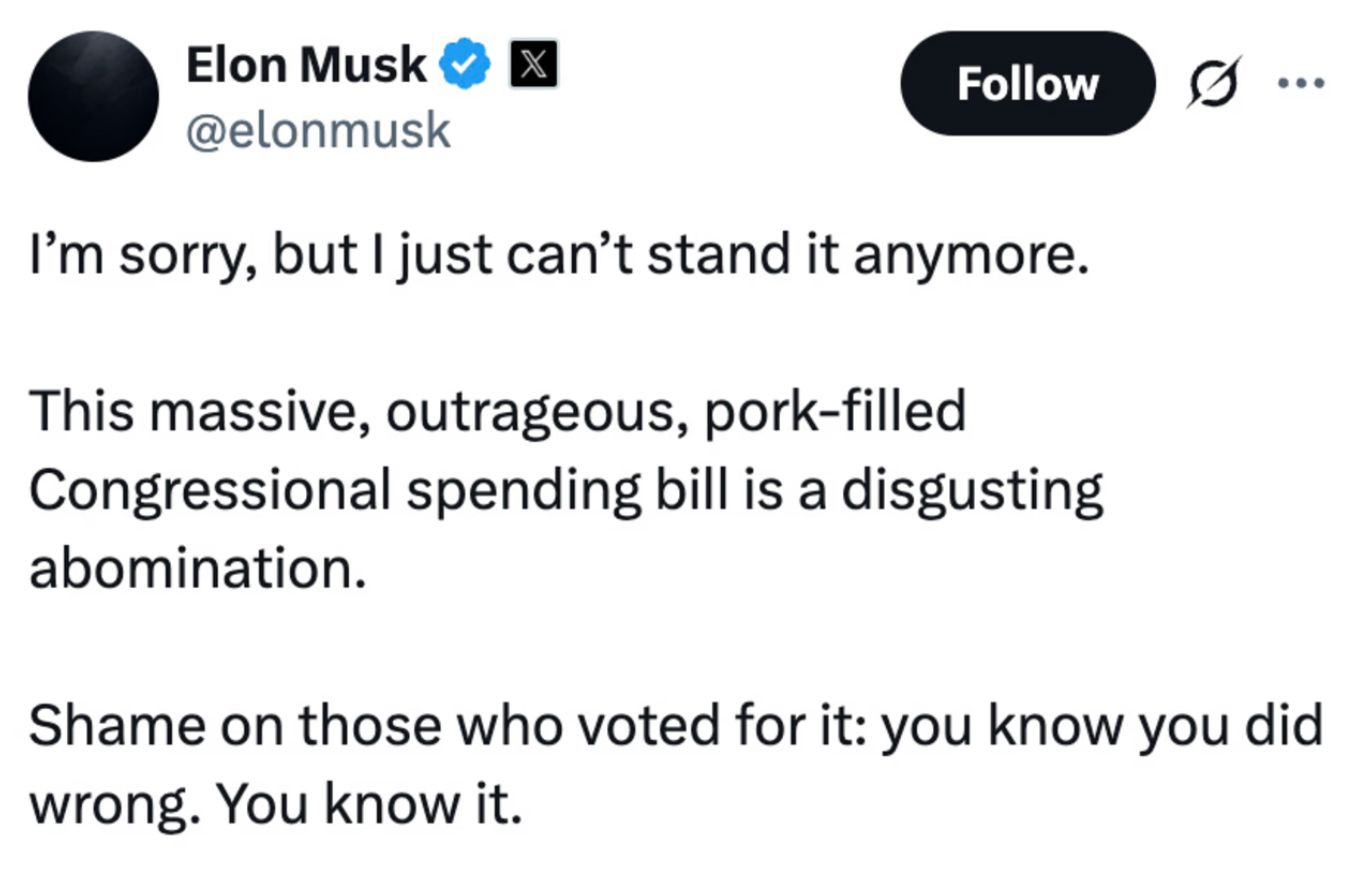Select Elon Musk's profile avatar
The image size is (1361, 869).
(x=91, y=95)
